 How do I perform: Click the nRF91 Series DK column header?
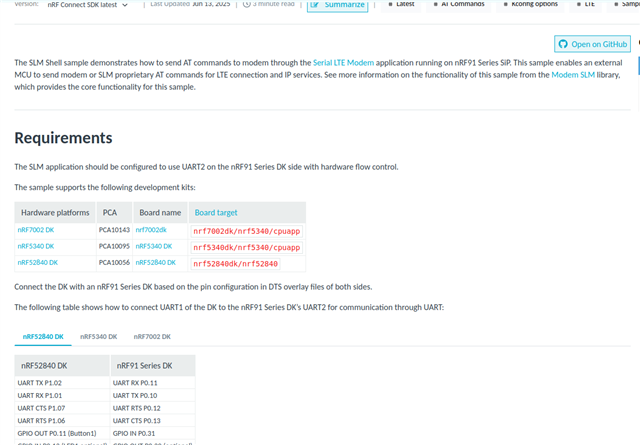pos(153,366)
